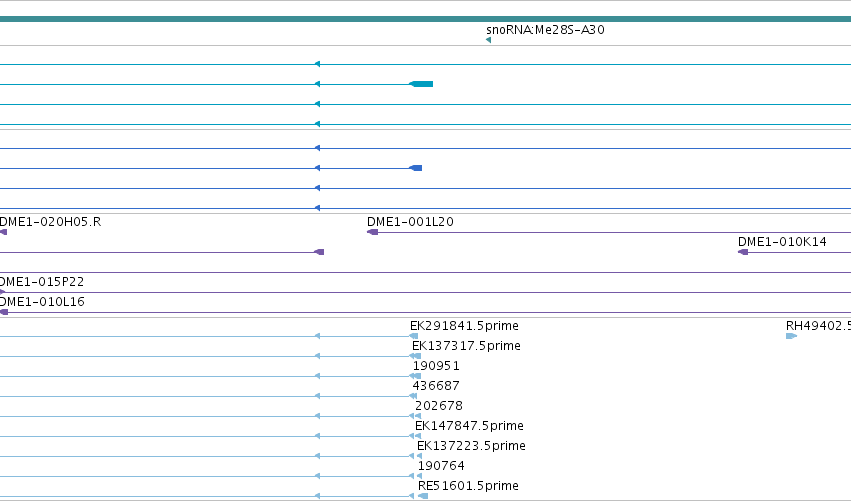851x501 pixels.
Task: Click the thick teal exon block in second transcript
Action: (421, 84)
